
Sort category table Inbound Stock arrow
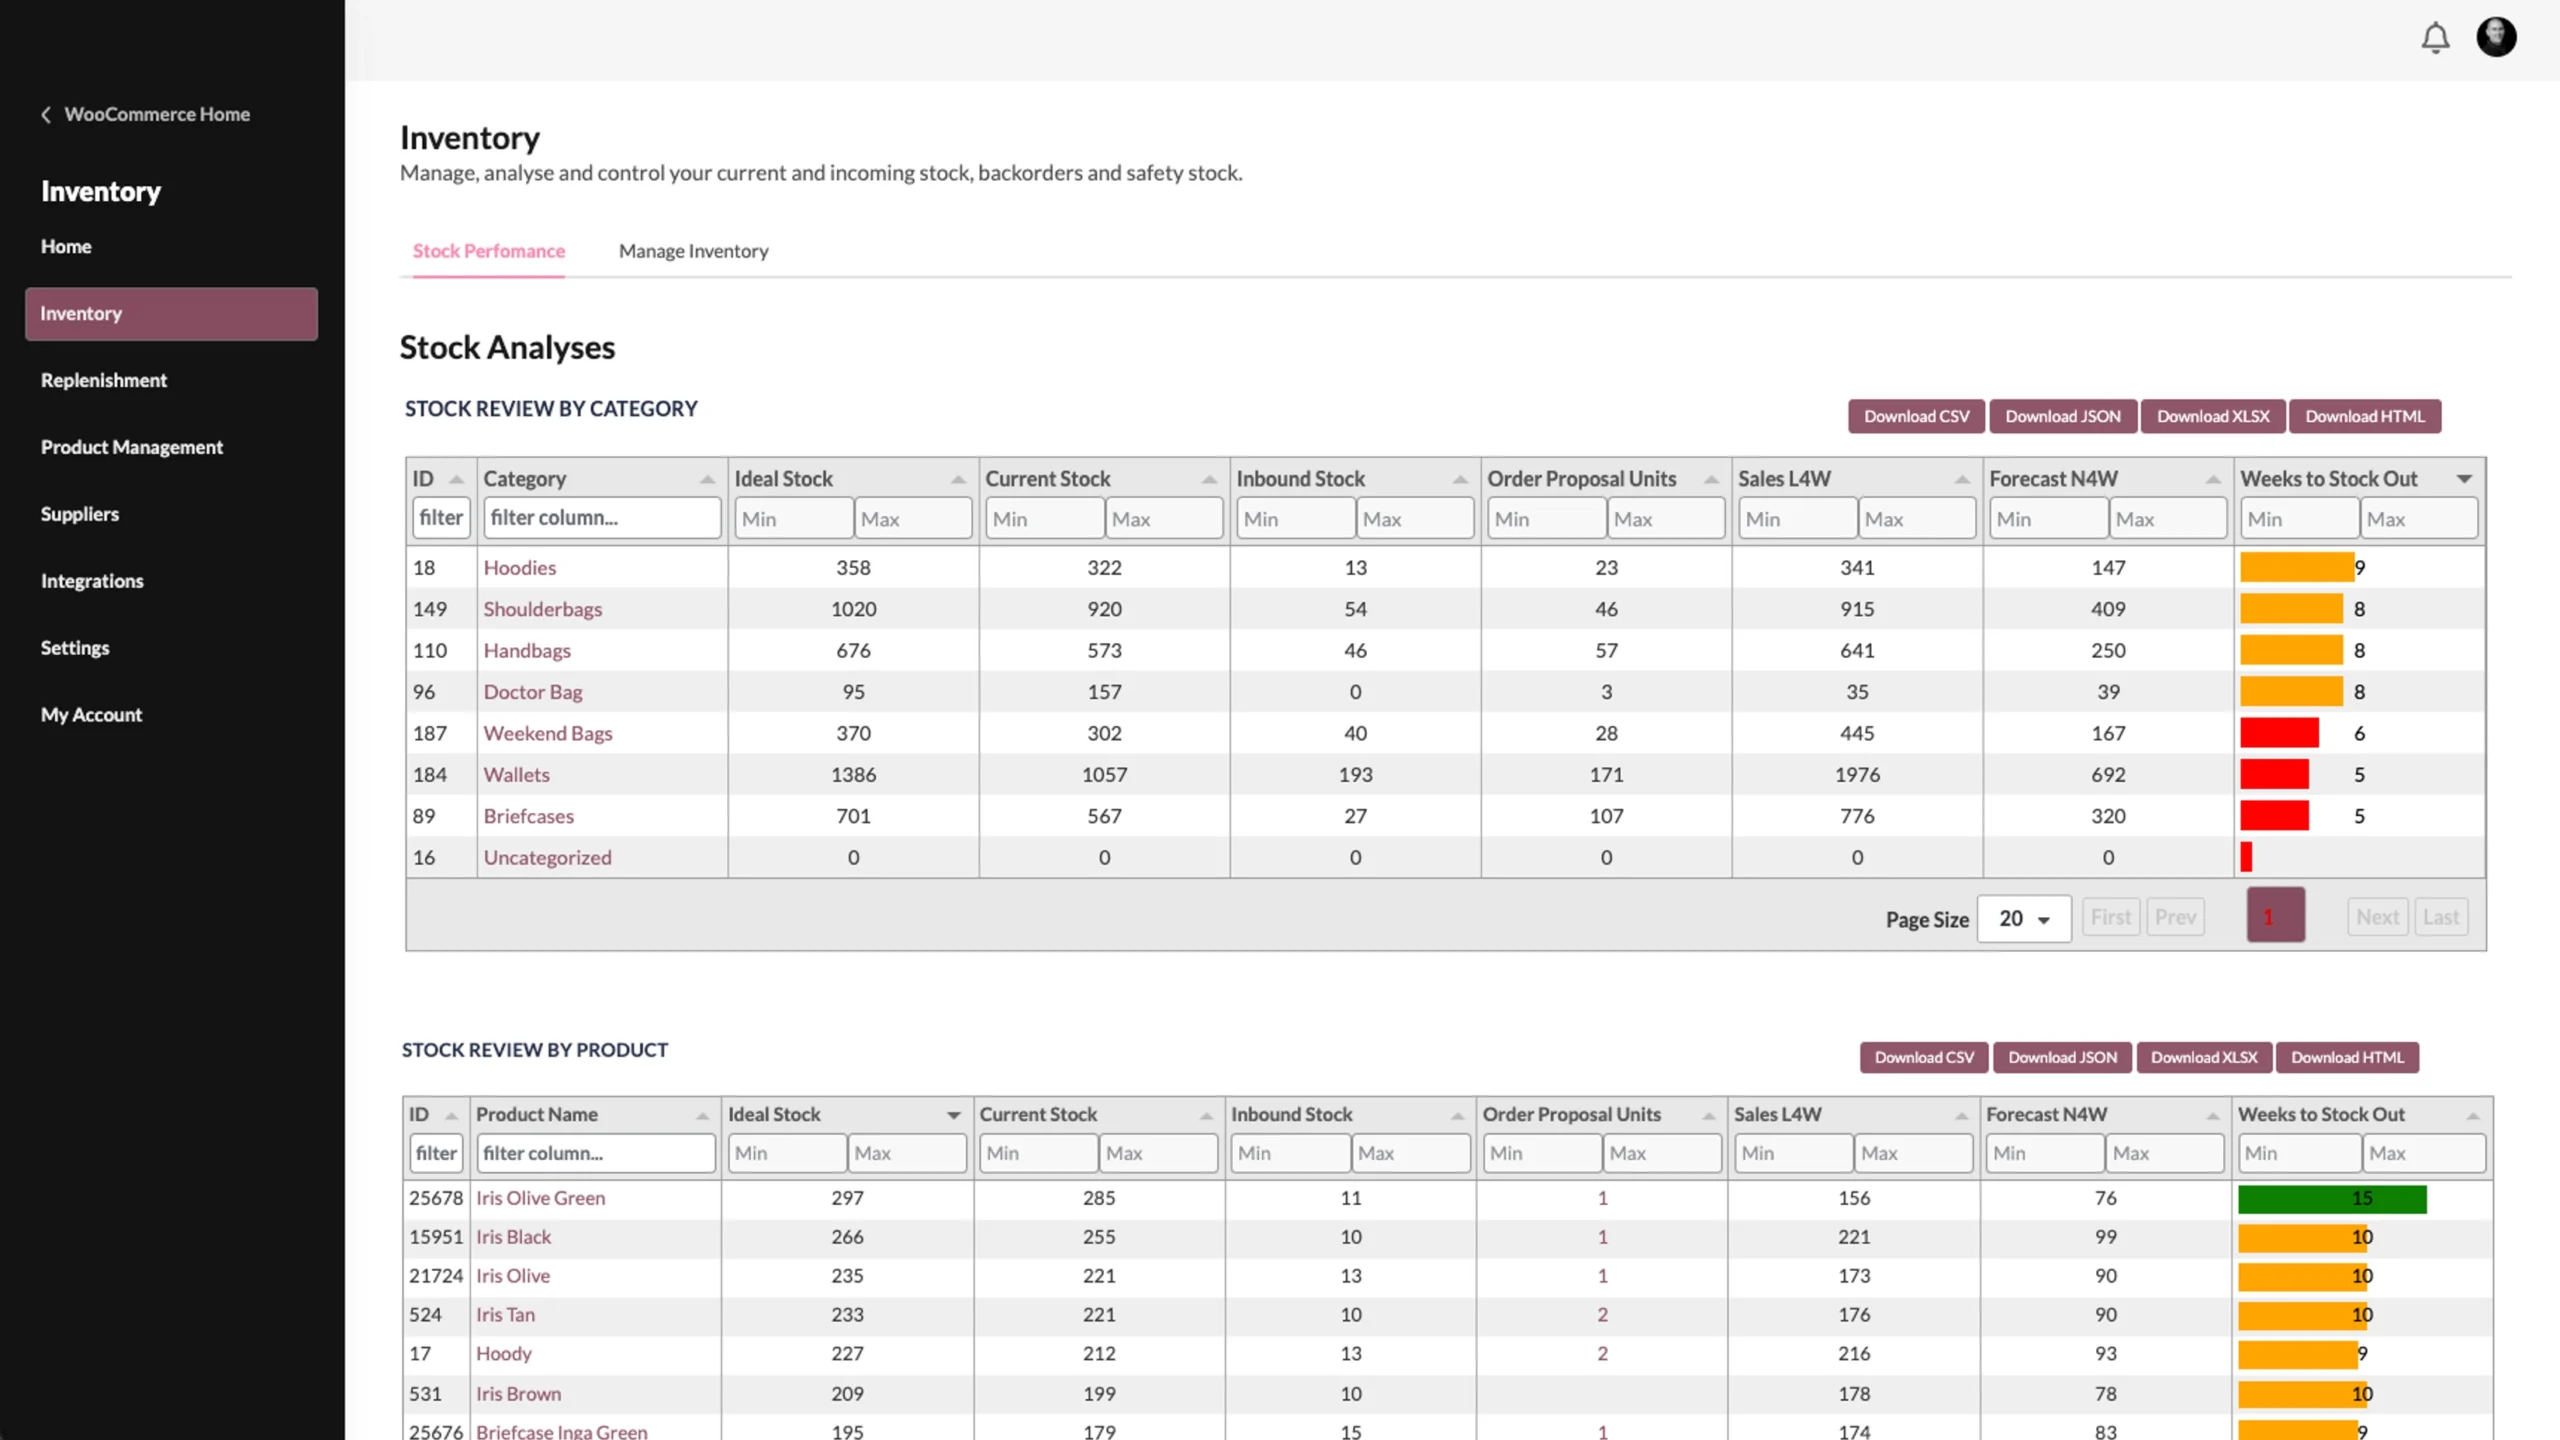(1461, 479)
